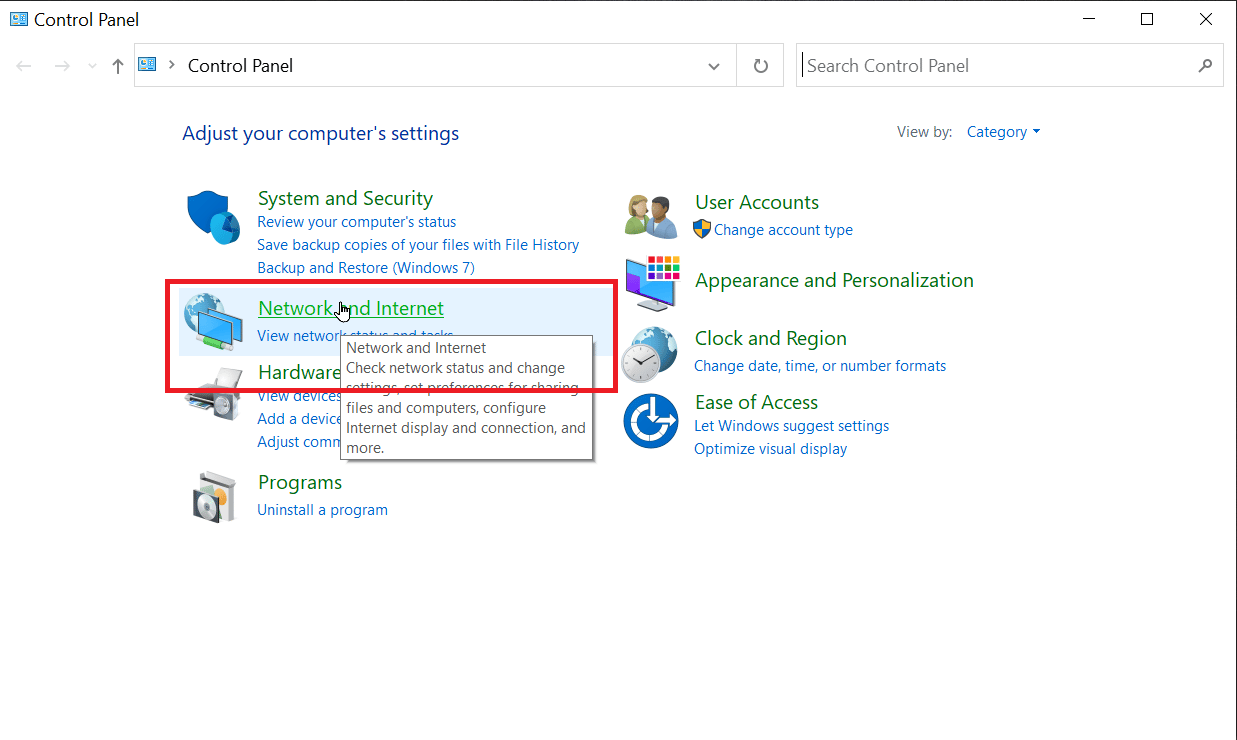Open the Network and Internet heading link
Image resolution: width=1237 pixels, height=740 pixels.
[351, 309]
